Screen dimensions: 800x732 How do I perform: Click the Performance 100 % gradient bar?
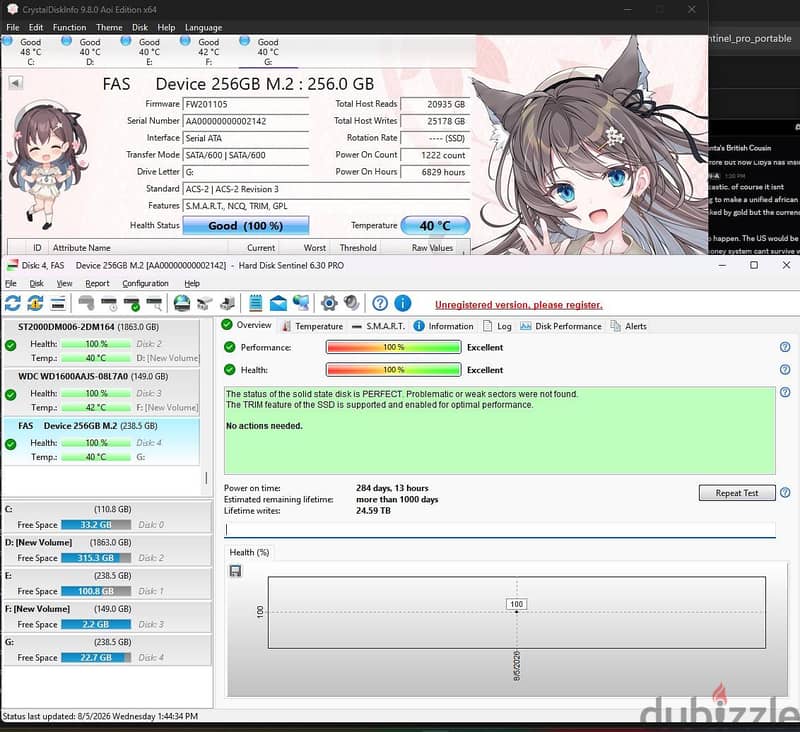pyautogui.click(x=393, y=347)
